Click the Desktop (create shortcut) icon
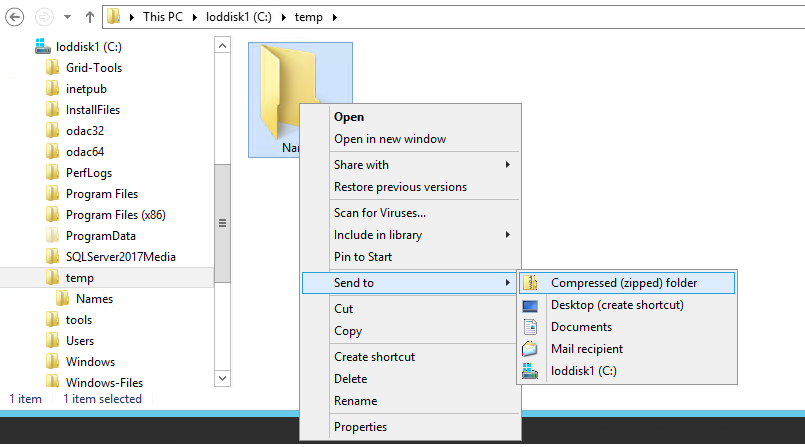 pyautogui.click(x=530, y=305)
